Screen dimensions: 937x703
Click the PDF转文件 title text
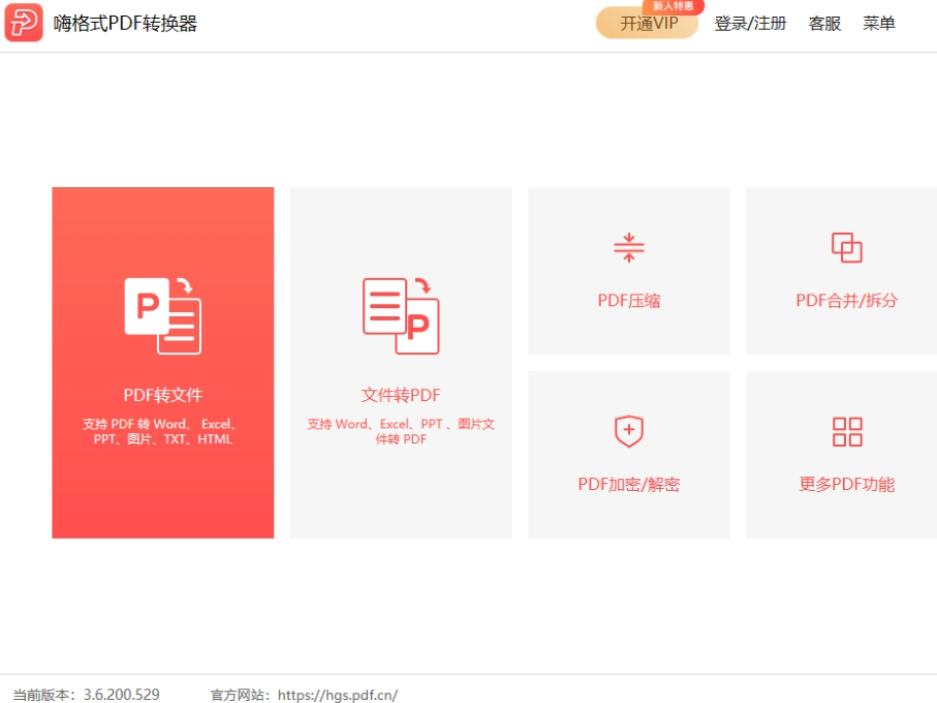163,395
